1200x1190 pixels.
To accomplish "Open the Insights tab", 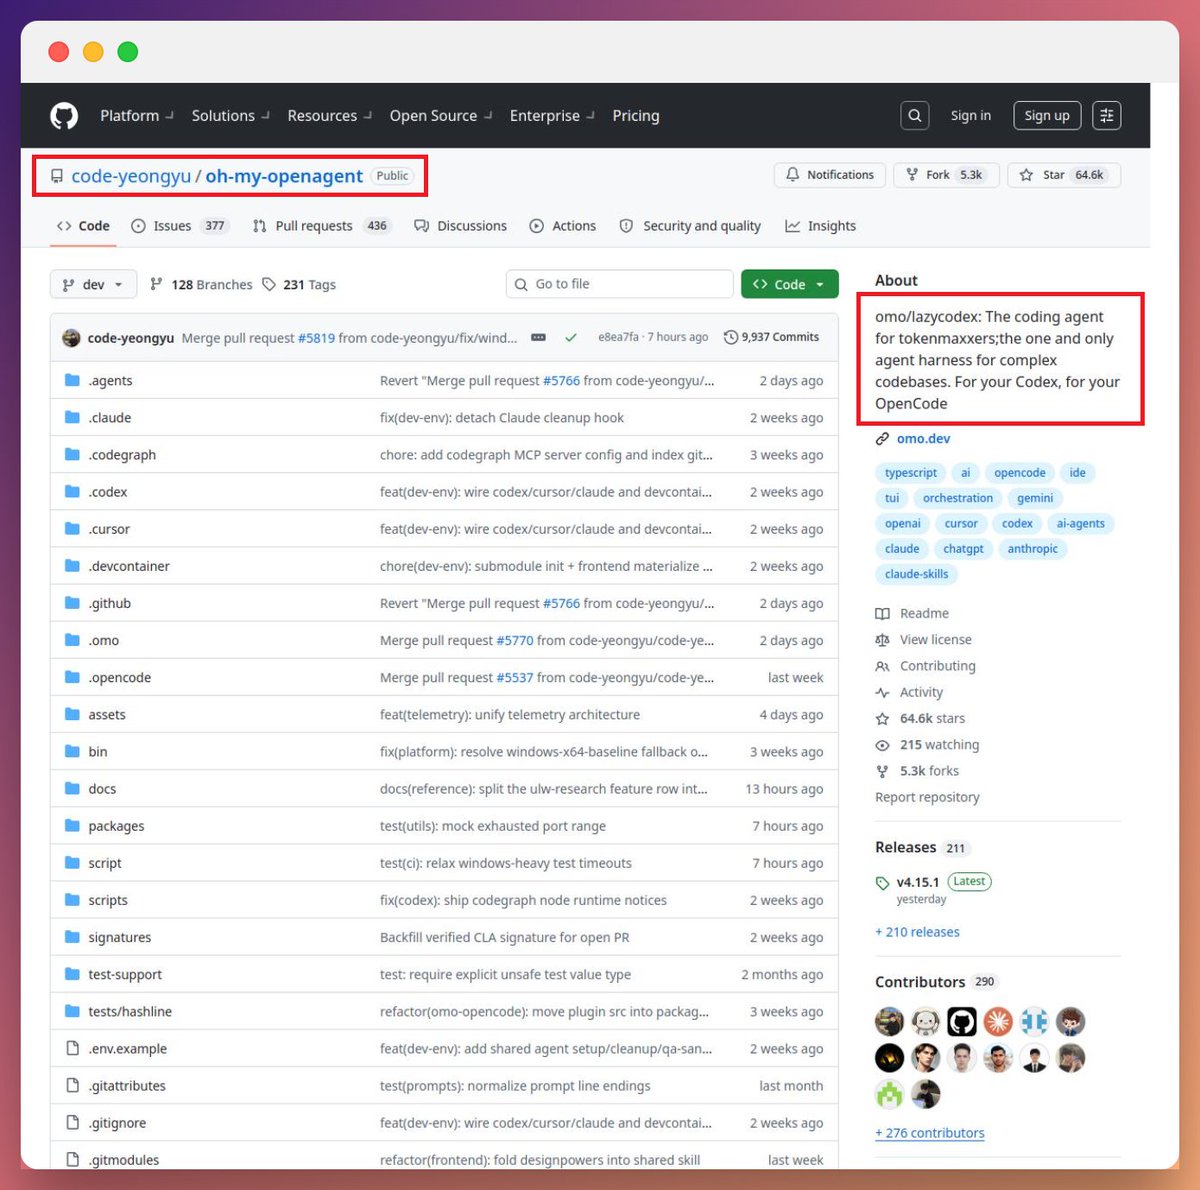I will [821, 226].
